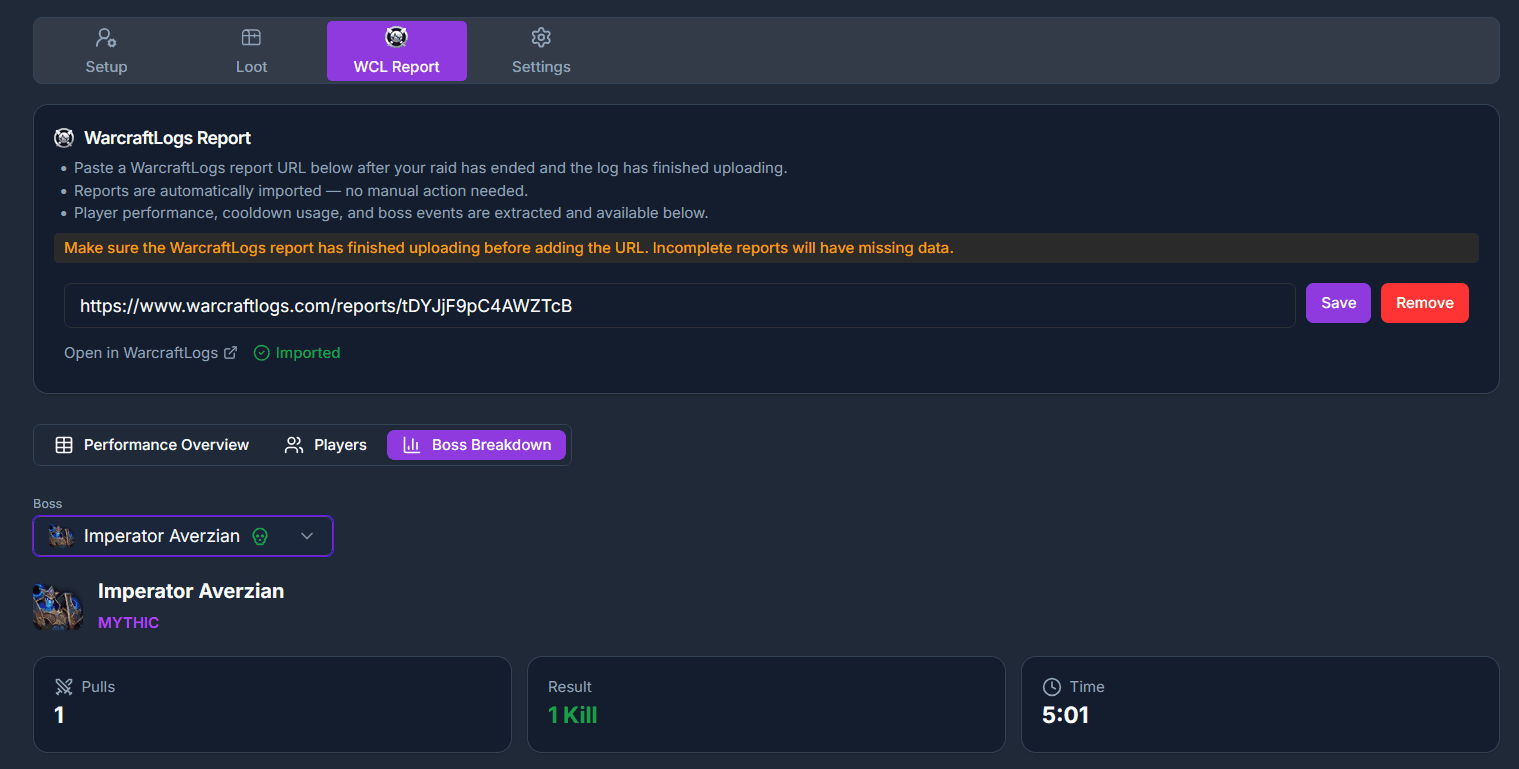Screen dimensions: 1519x769
Task: Click the Settings gear icon
Action: tap(541, 38)
